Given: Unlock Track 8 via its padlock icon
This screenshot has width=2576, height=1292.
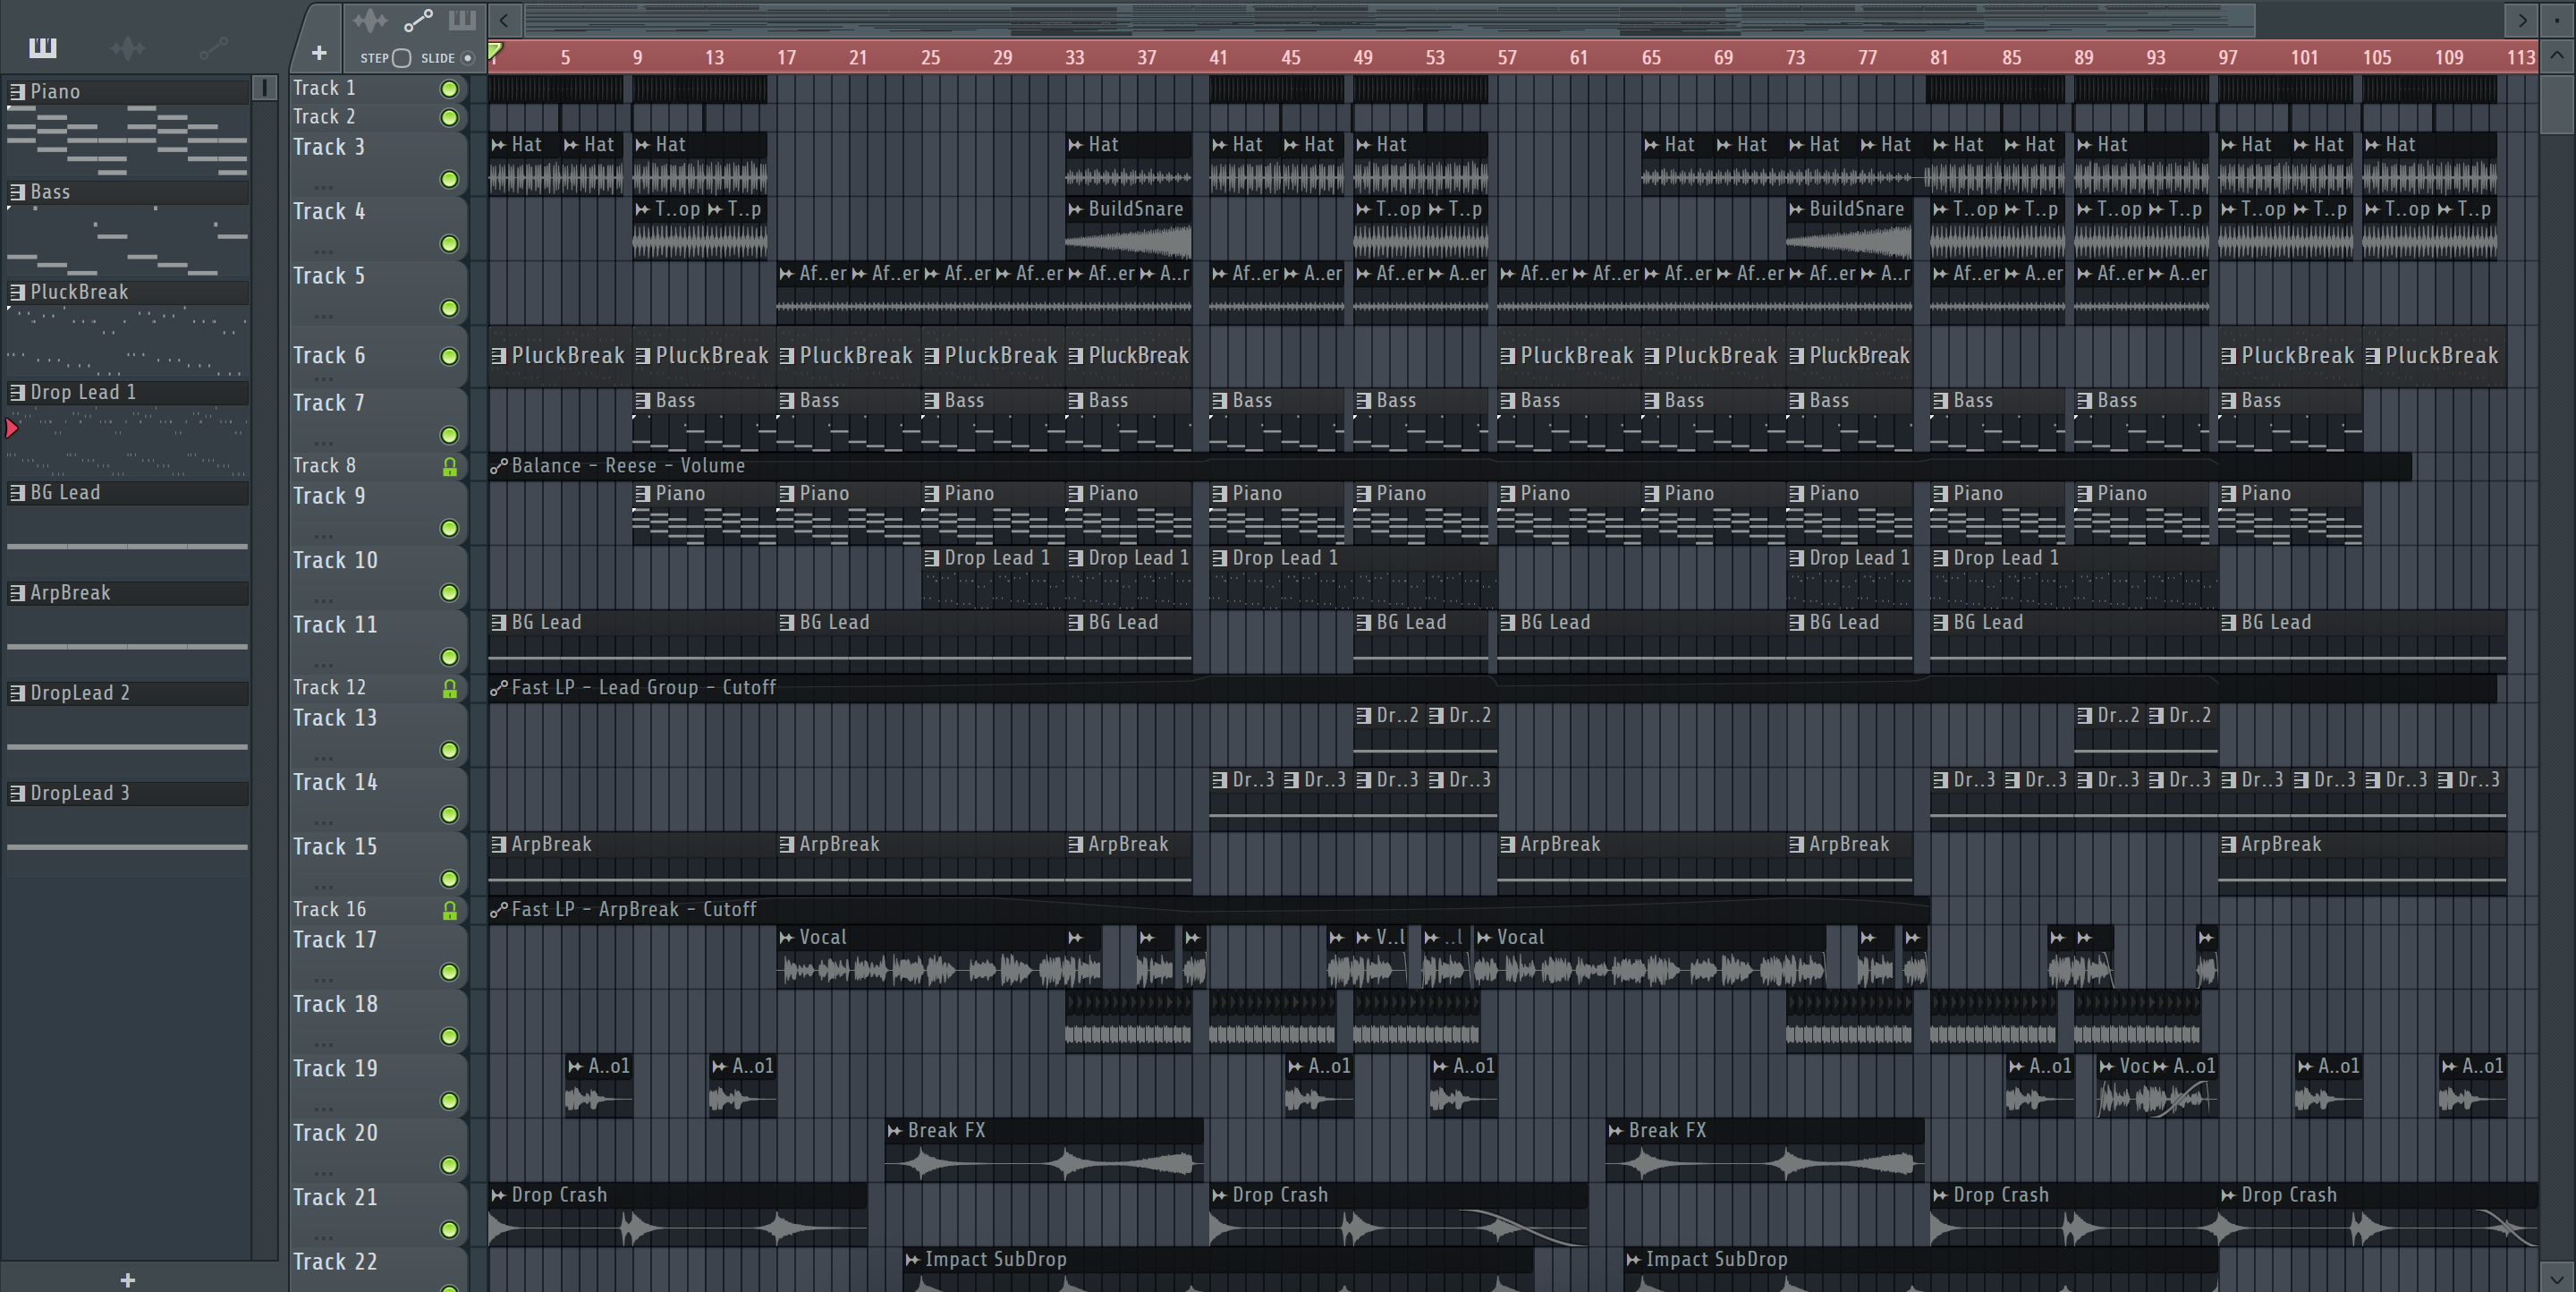Looking at the screenshot, I should (x=449, y=466).
